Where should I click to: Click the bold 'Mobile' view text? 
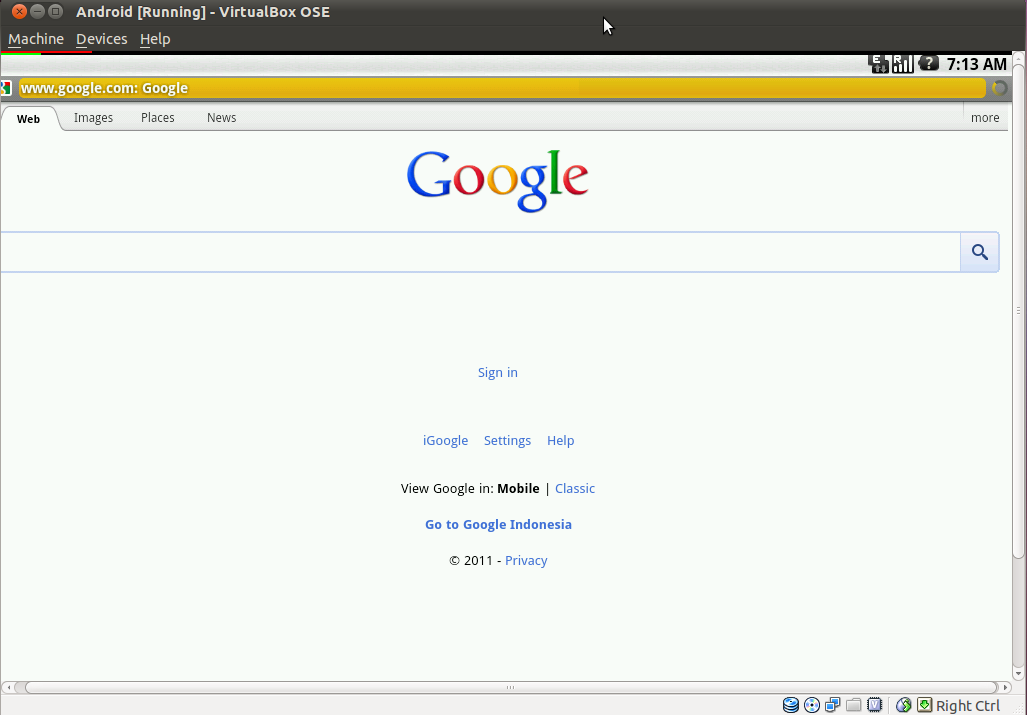click(x=518, y=488)
